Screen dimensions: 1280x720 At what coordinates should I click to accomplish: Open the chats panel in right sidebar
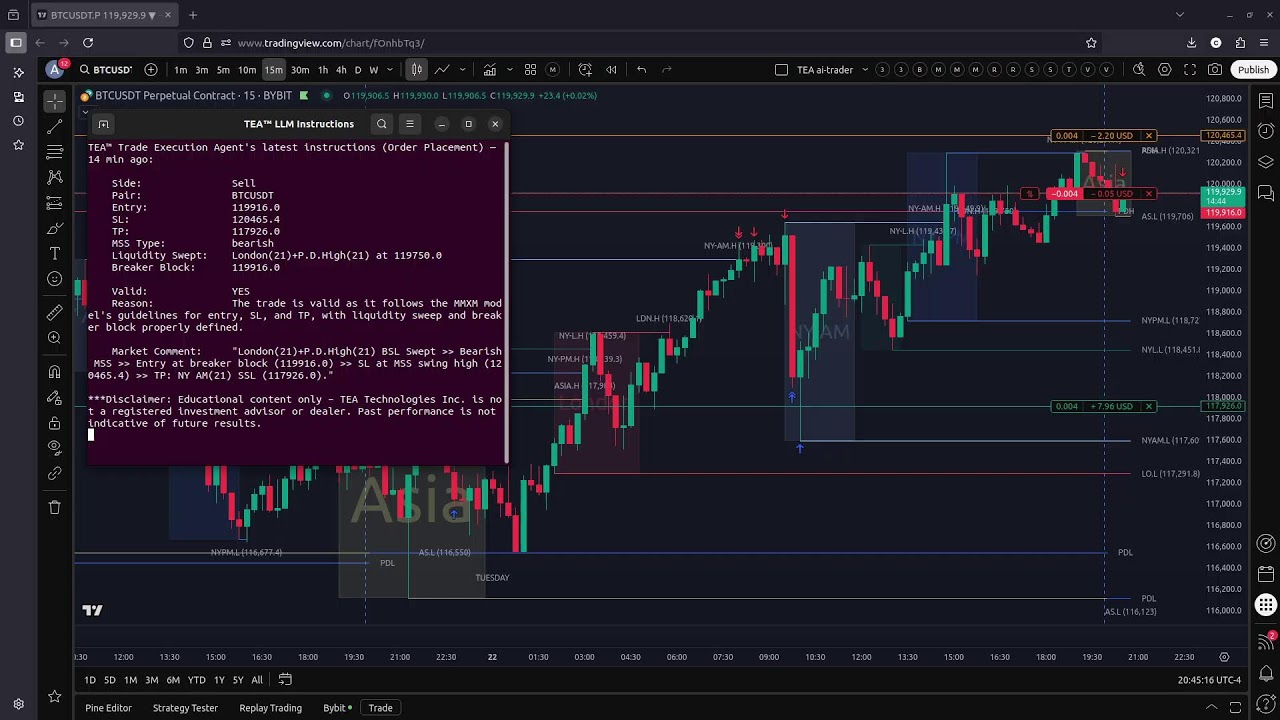(1266, 192)
